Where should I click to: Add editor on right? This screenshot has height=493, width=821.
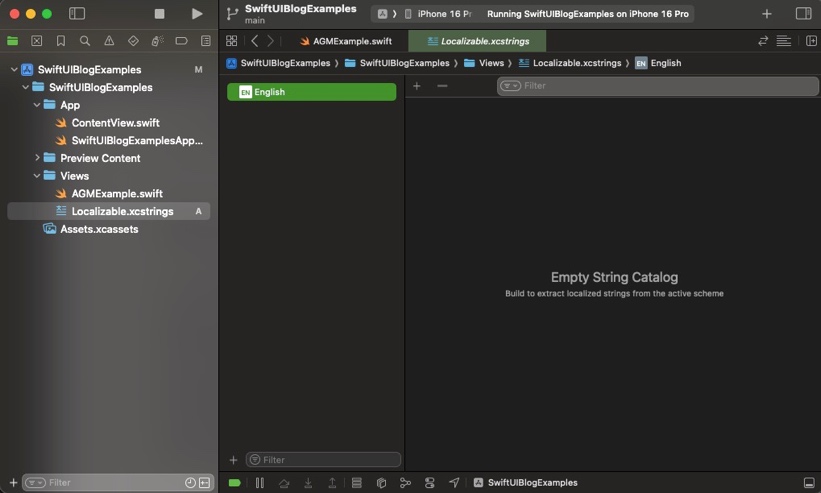[x=811, y=41]
